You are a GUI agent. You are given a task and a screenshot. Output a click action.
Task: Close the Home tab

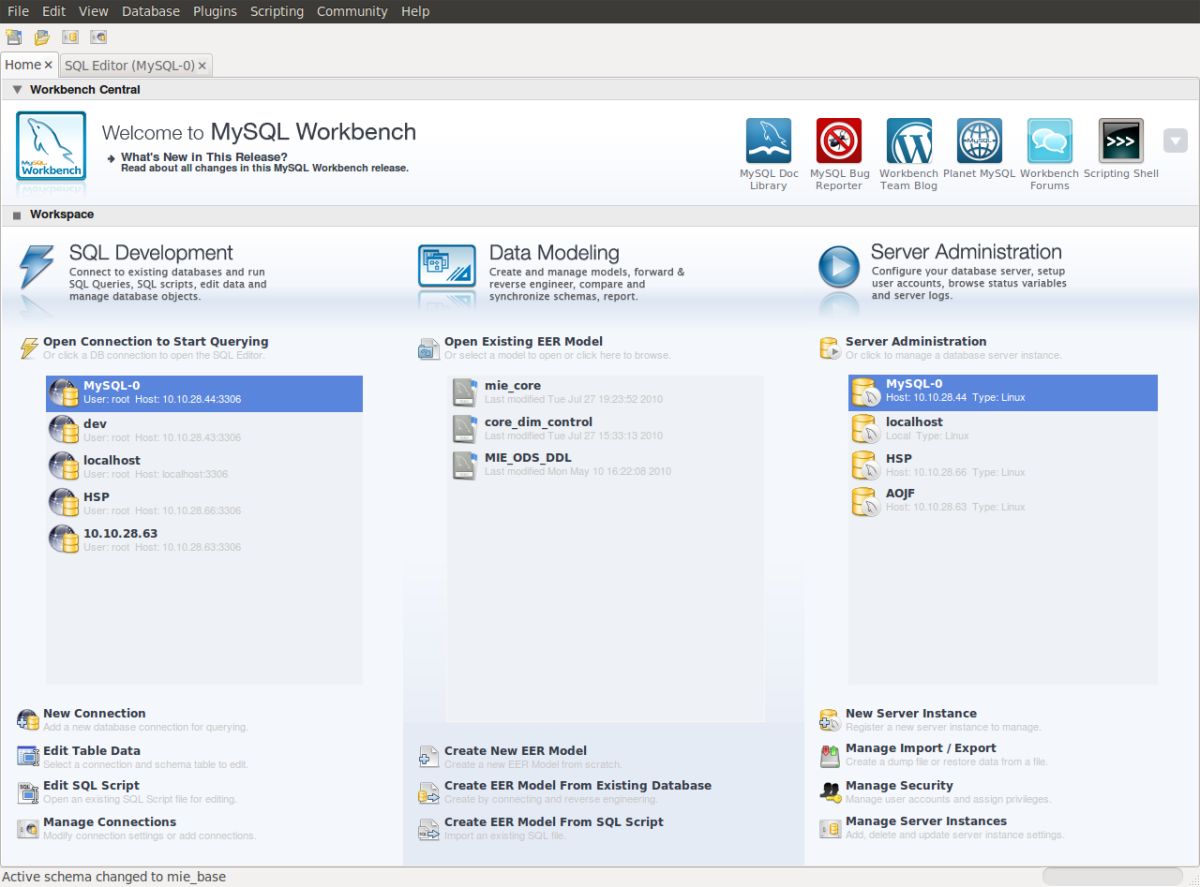[x=48, y=65]
